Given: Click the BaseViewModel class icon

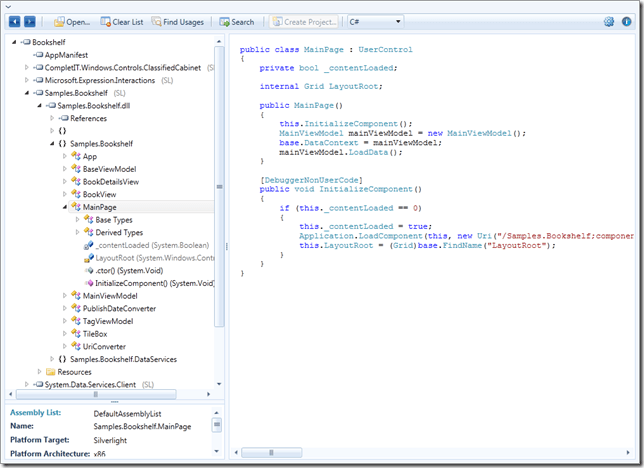Looking at the screenshot, I should (76, 169).
